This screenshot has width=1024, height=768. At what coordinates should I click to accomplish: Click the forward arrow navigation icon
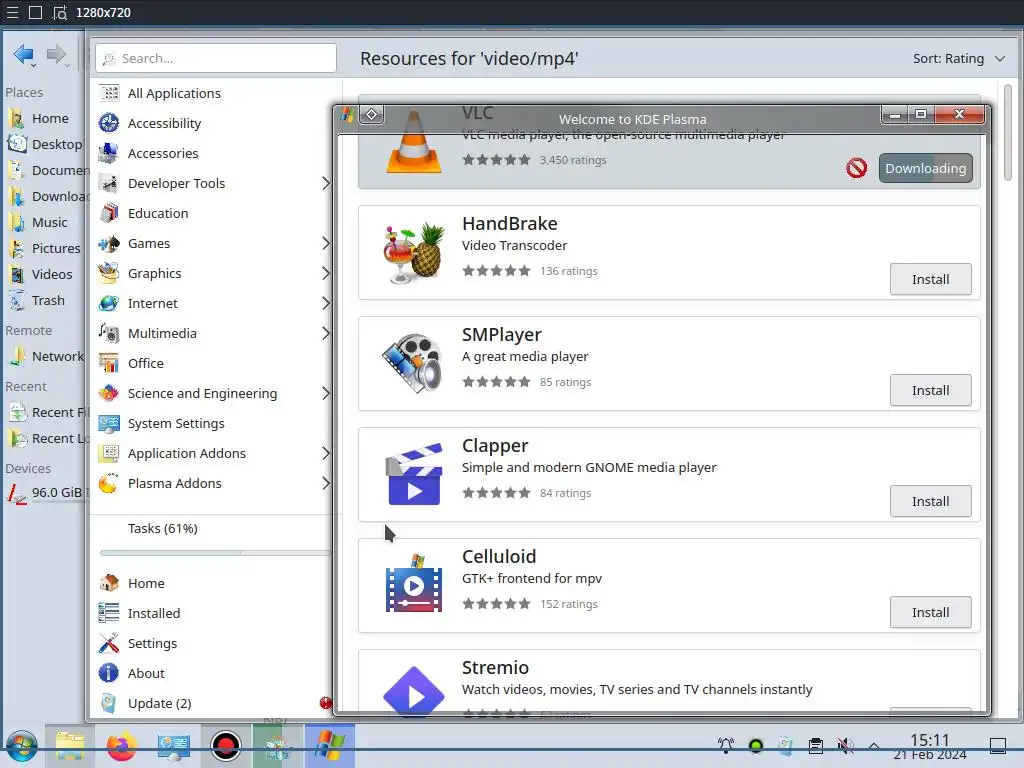click(57, 55)
